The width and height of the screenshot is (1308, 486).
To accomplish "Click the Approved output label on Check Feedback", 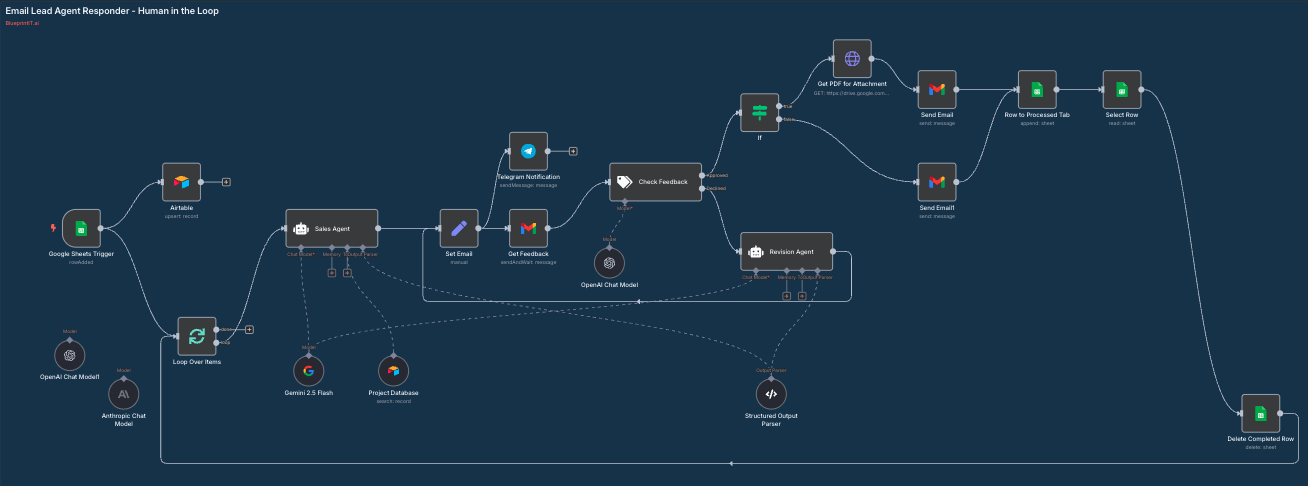I will [716, 175].
